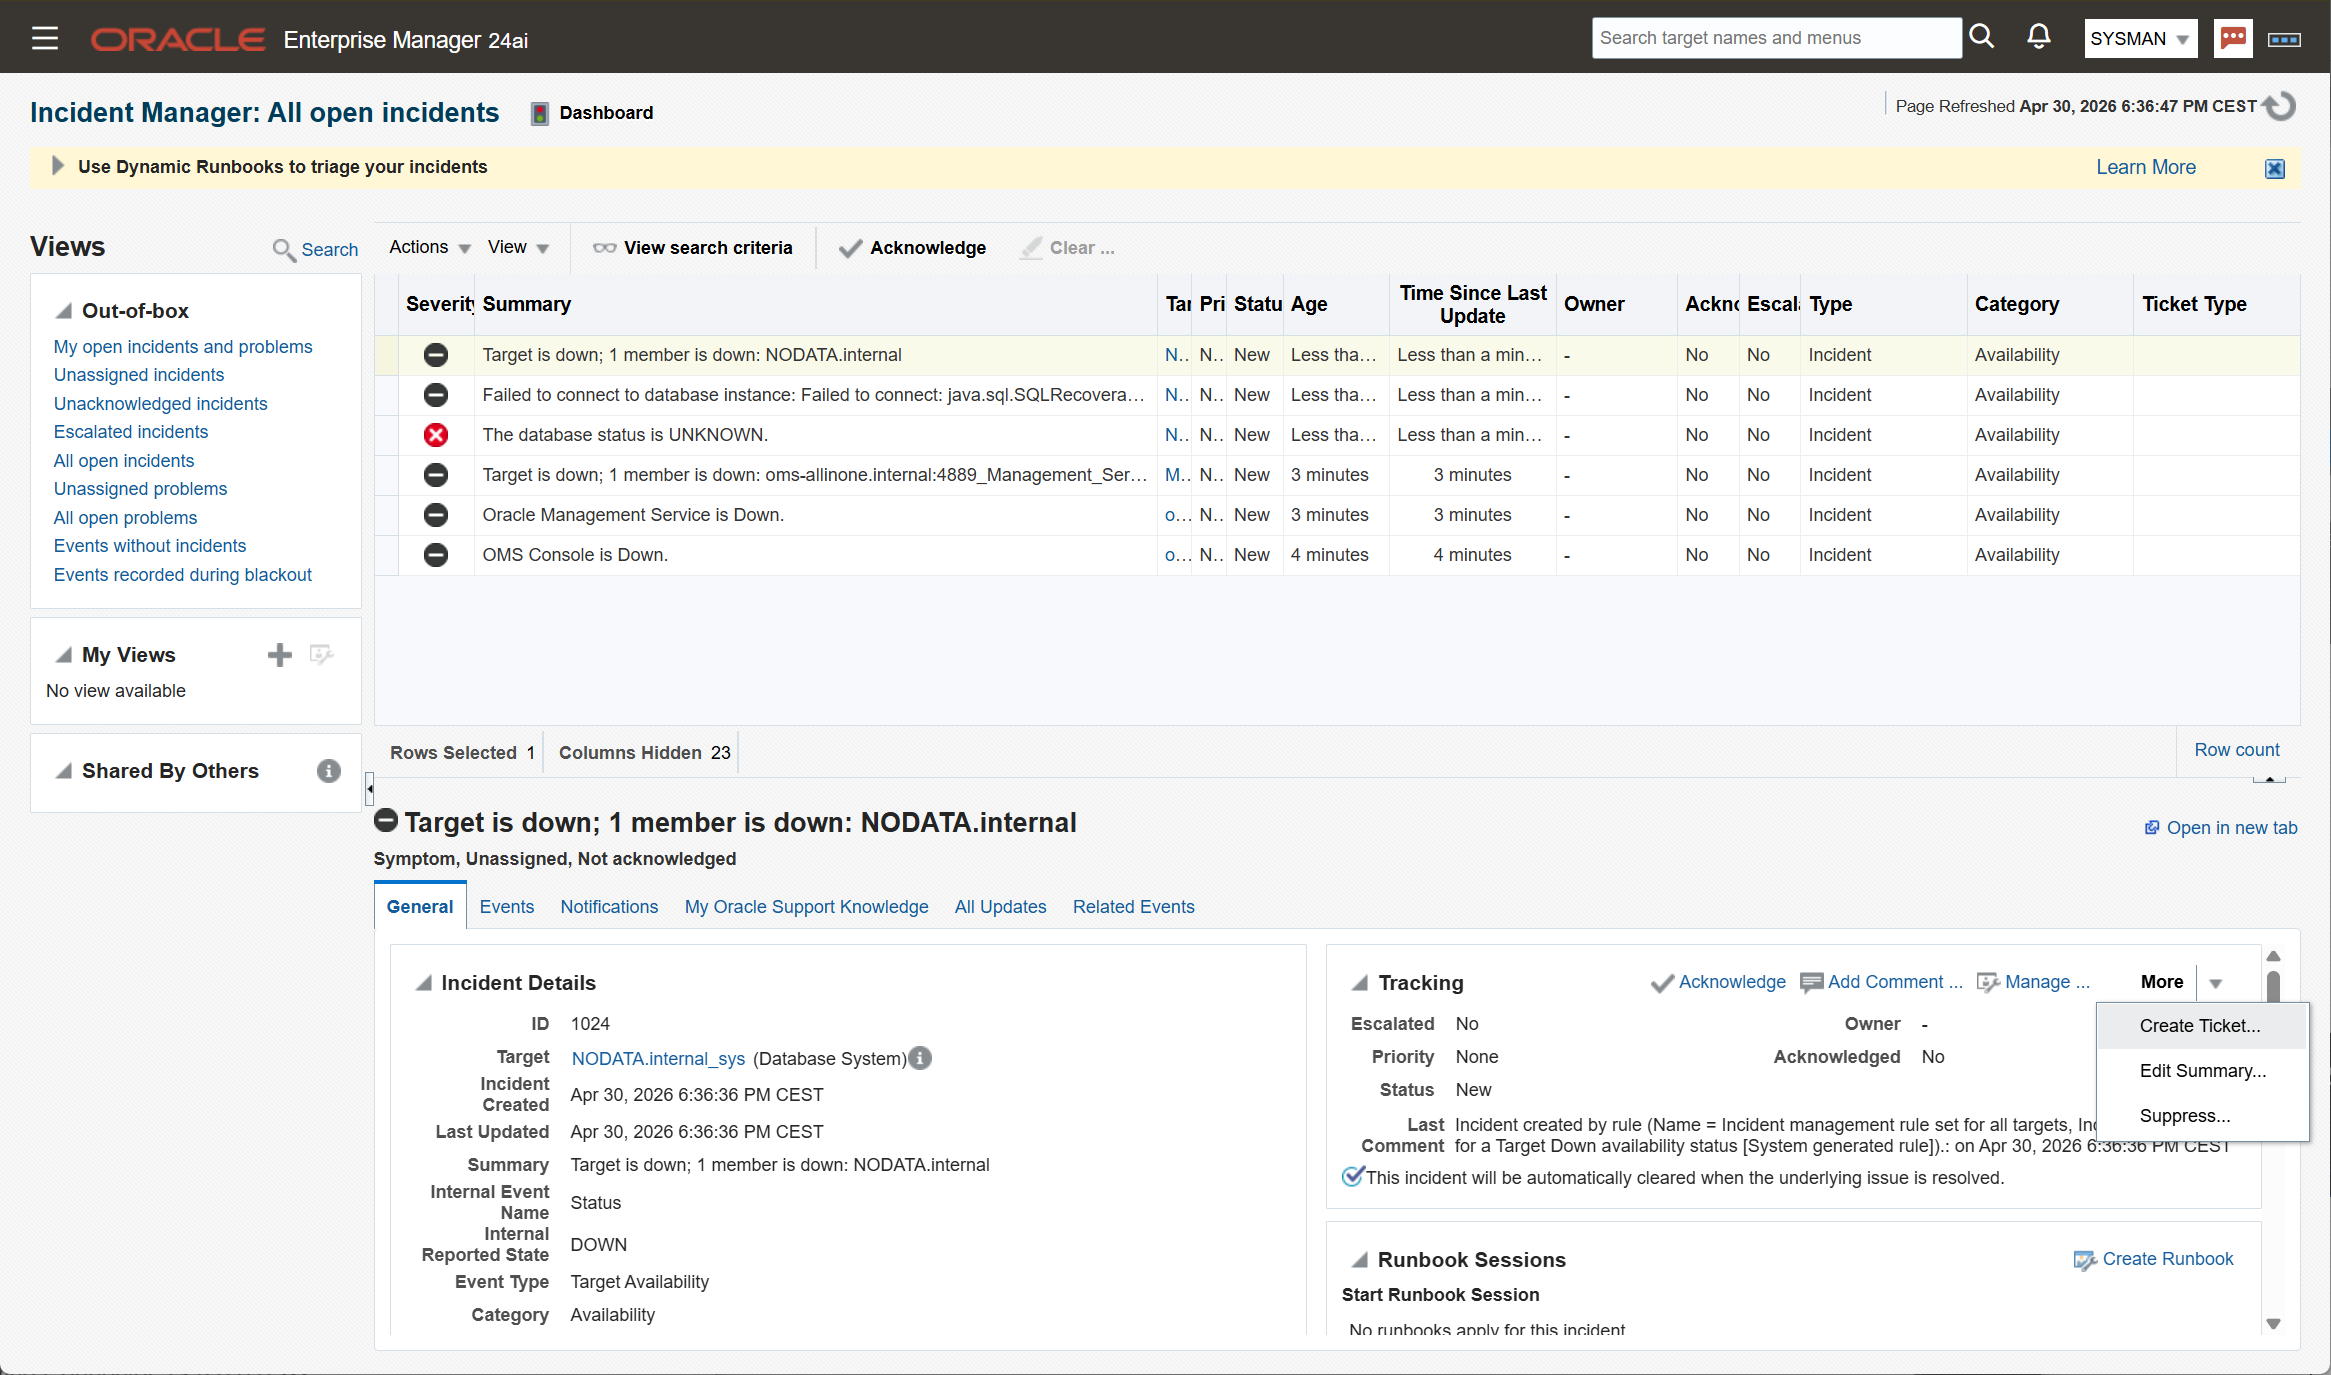Click the Acknowledge toolbar button
This screenshot has height=1375, width=2331.
913,248
